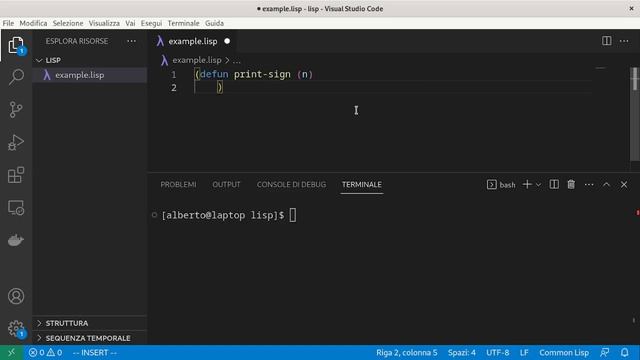Click the -- INSERT -- mode indicator

tap(95, 353)
